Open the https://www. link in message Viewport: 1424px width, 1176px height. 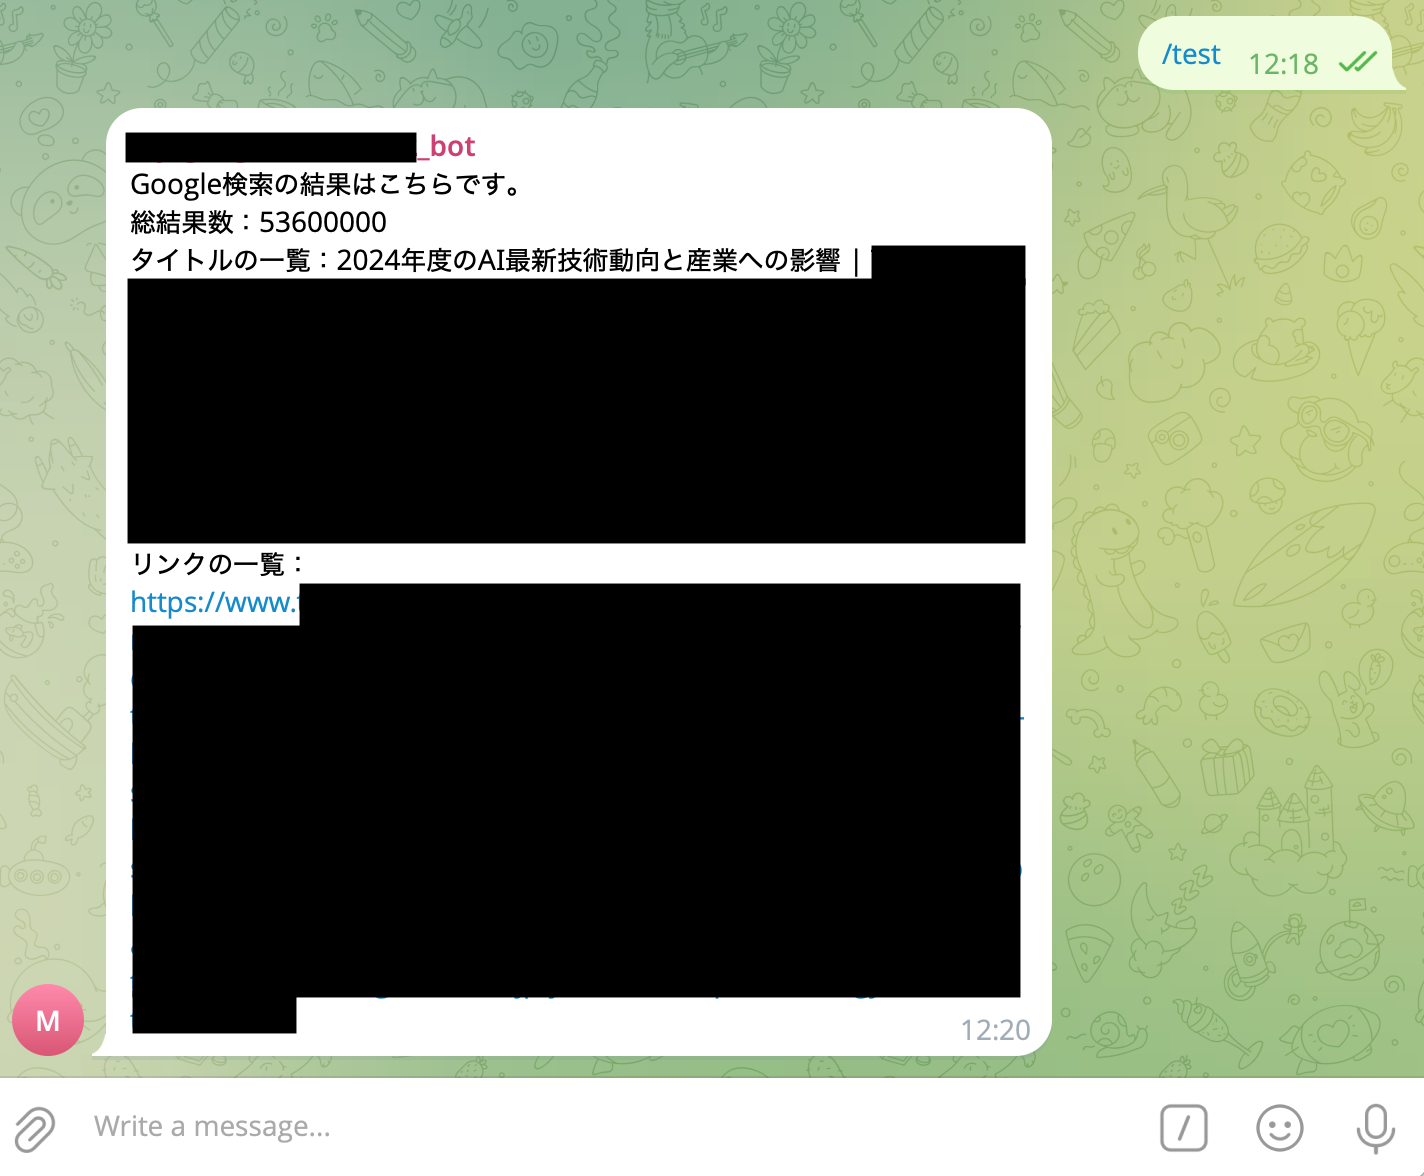(214, 602)
